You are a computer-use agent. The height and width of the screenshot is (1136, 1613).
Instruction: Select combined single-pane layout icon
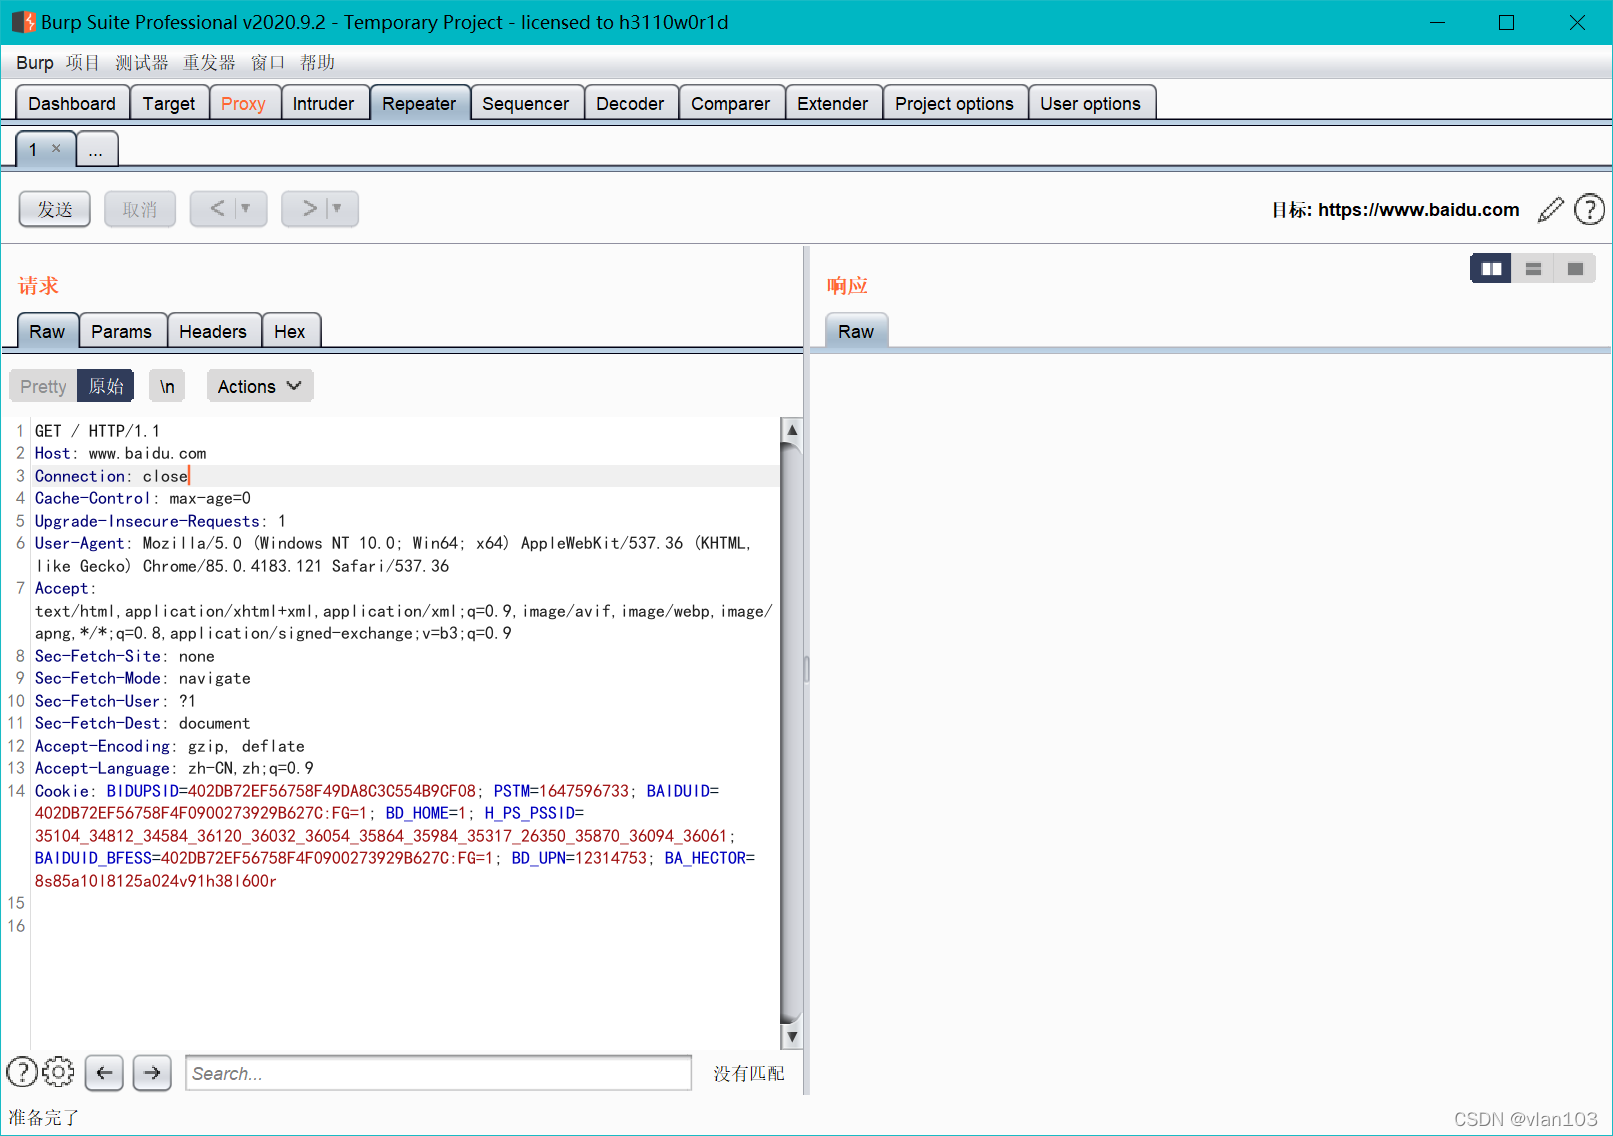[1575, 269]
